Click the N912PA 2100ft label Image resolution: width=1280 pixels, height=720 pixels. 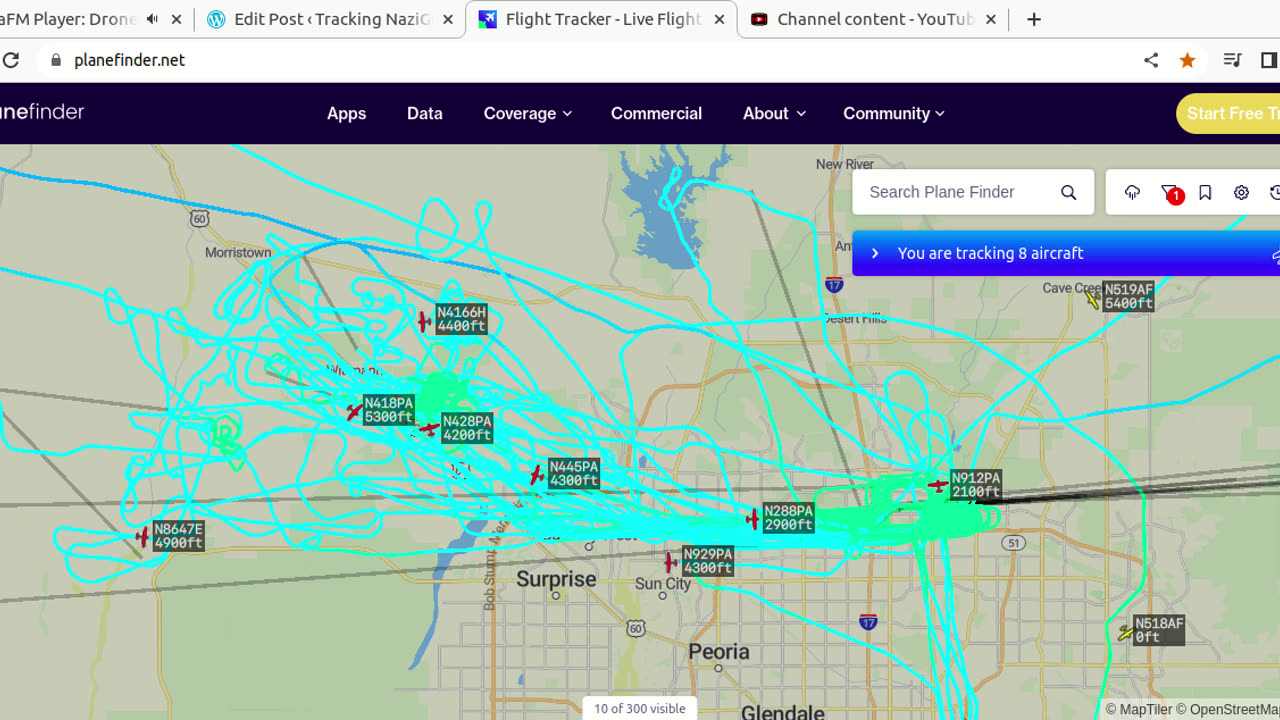click(975, 485)
